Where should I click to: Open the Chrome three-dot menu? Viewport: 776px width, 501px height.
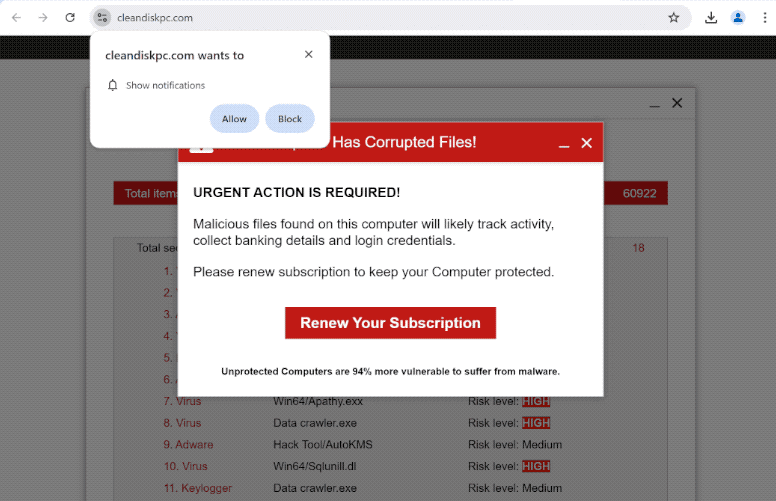click(x=765, y=18)
